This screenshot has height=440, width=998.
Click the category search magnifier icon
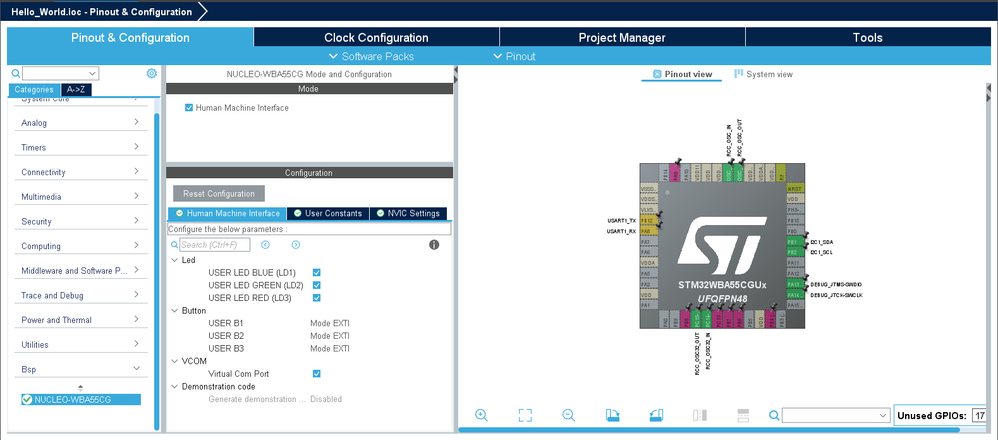coord(17,73)
